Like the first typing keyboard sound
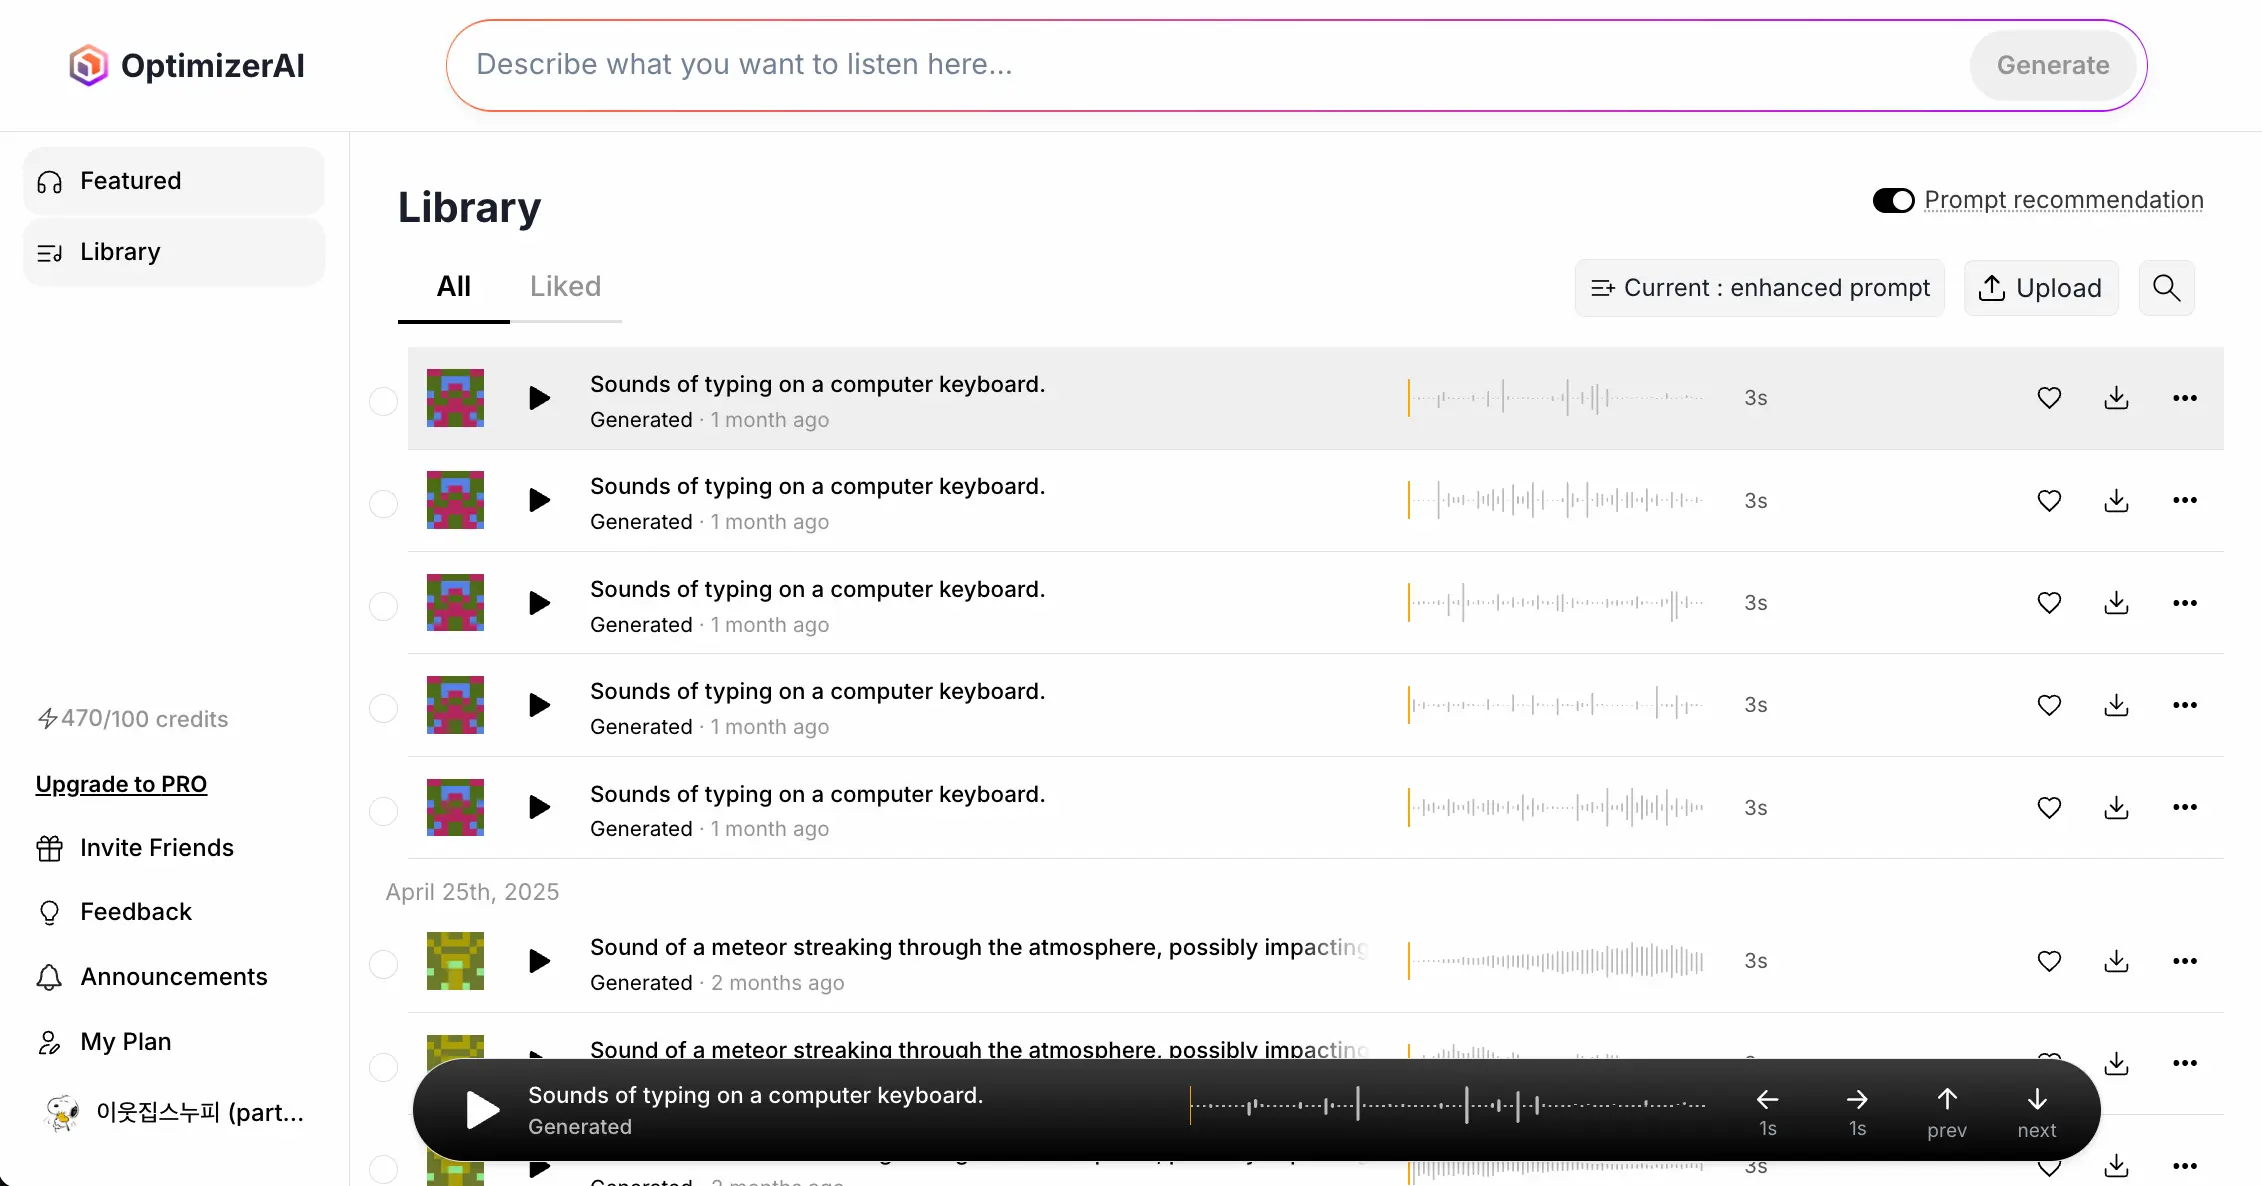 tap(2049, 398)
